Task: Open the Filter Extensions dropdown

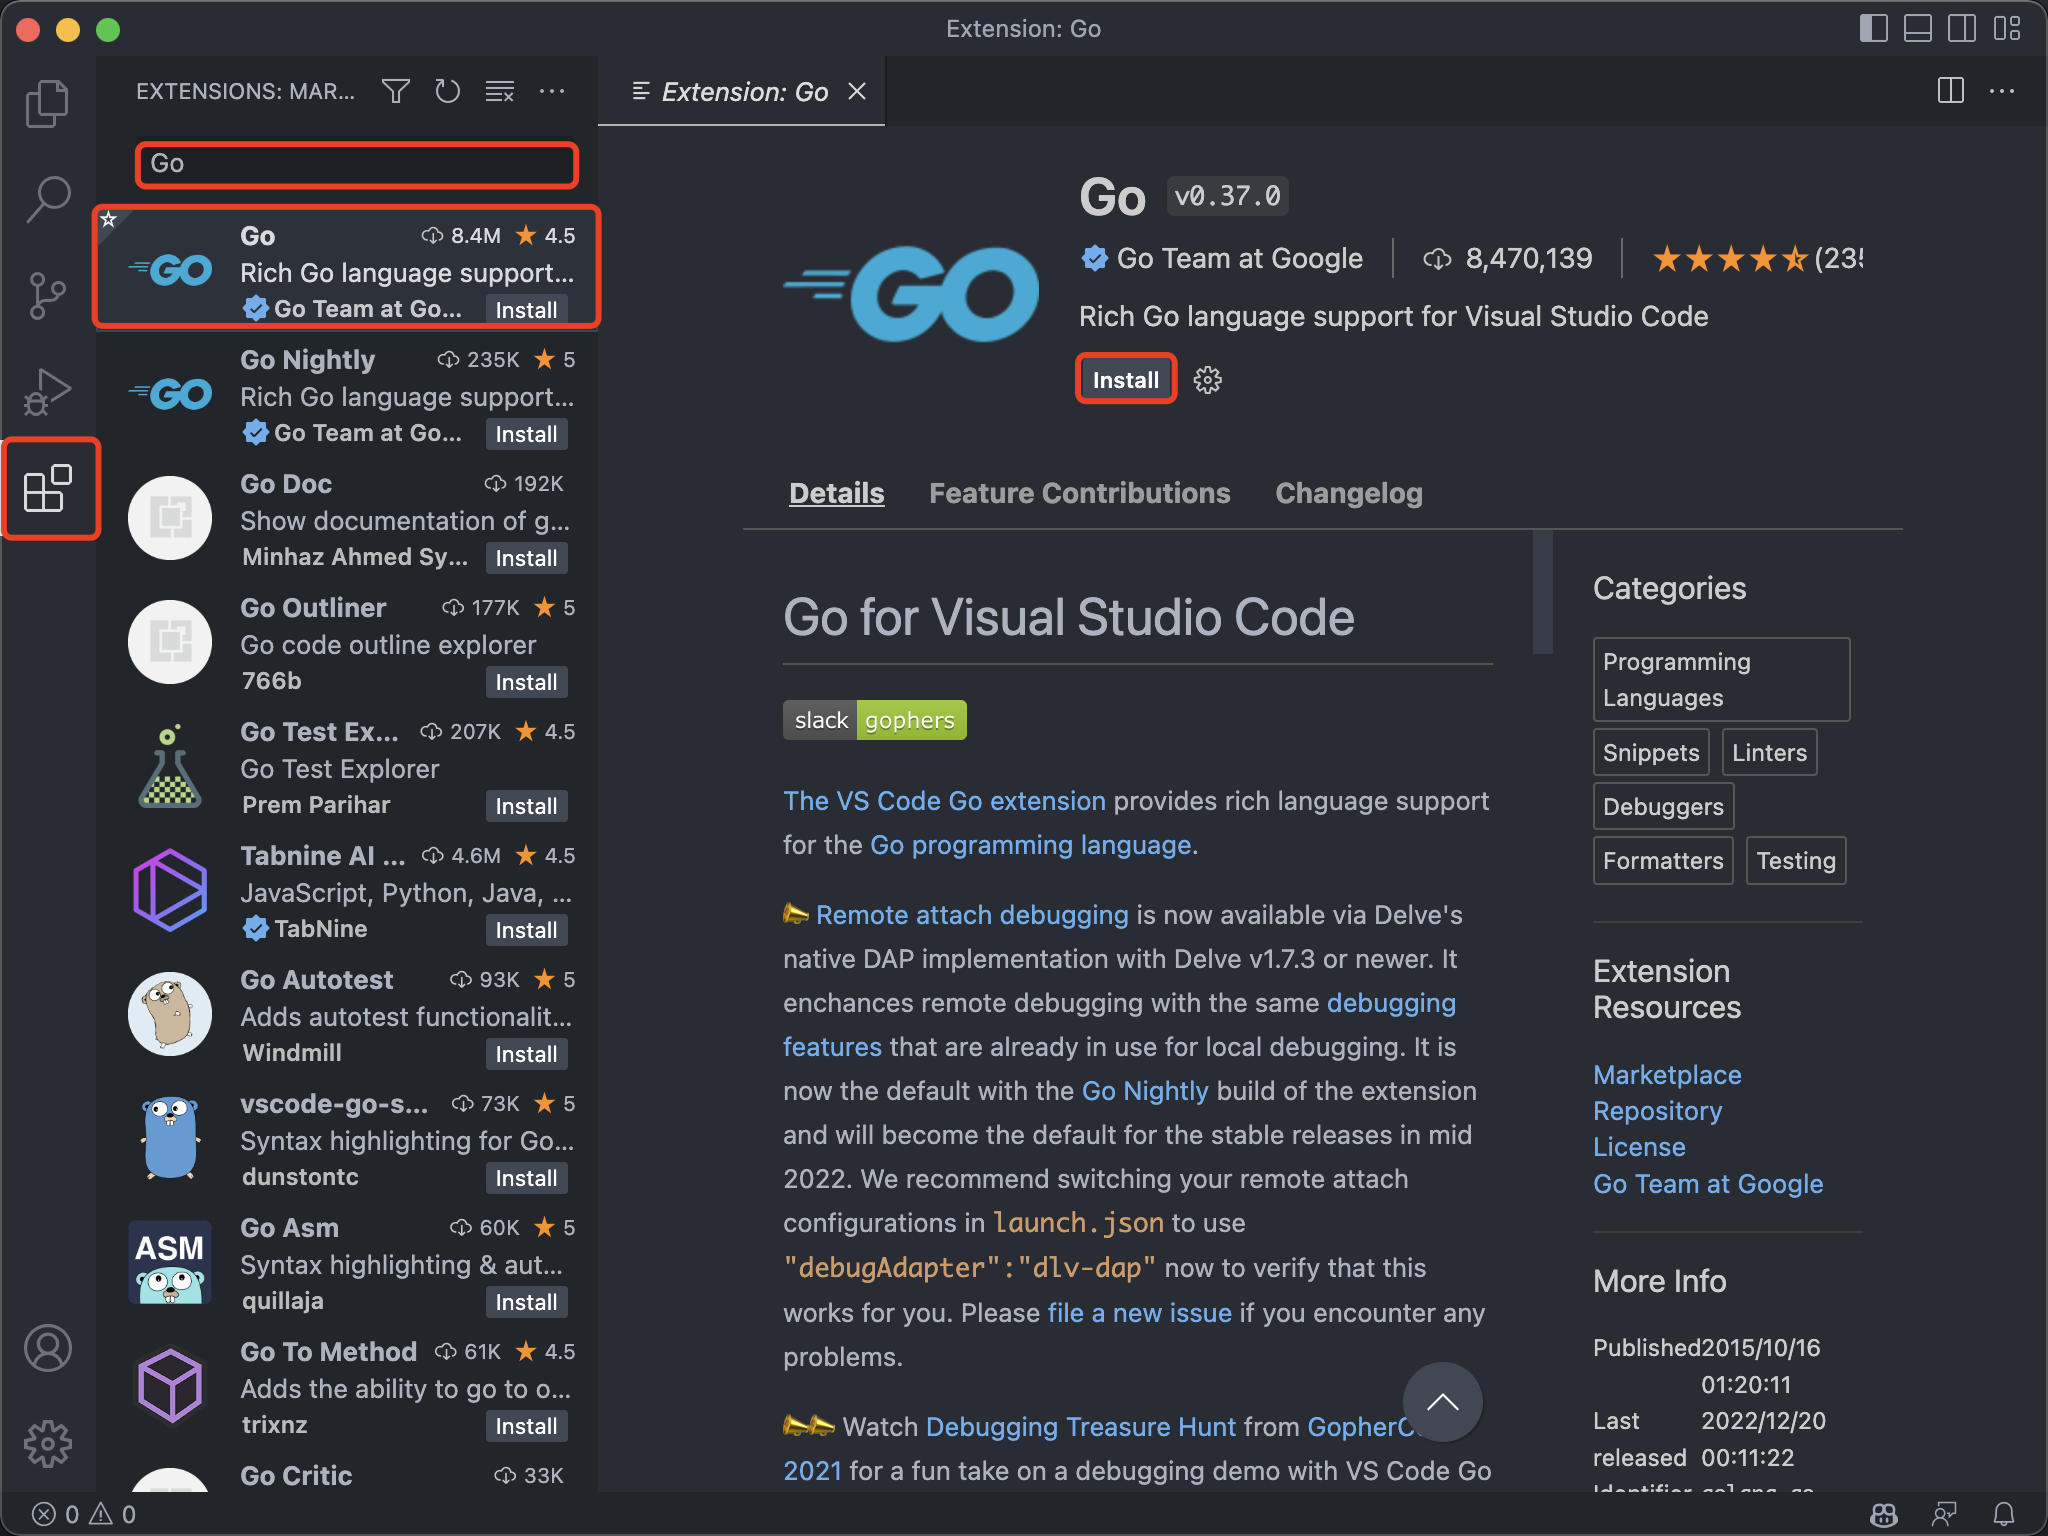Action: (395, 91)
